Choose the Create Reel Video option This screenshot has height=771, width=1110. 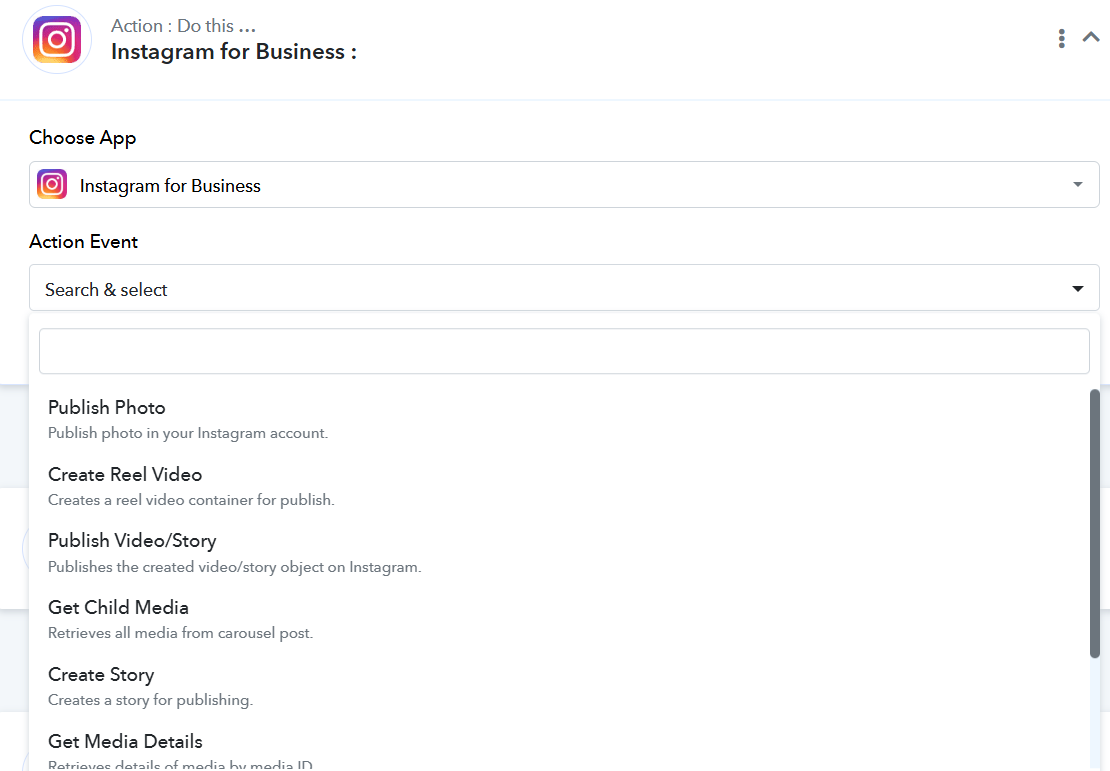pos(125,475)
